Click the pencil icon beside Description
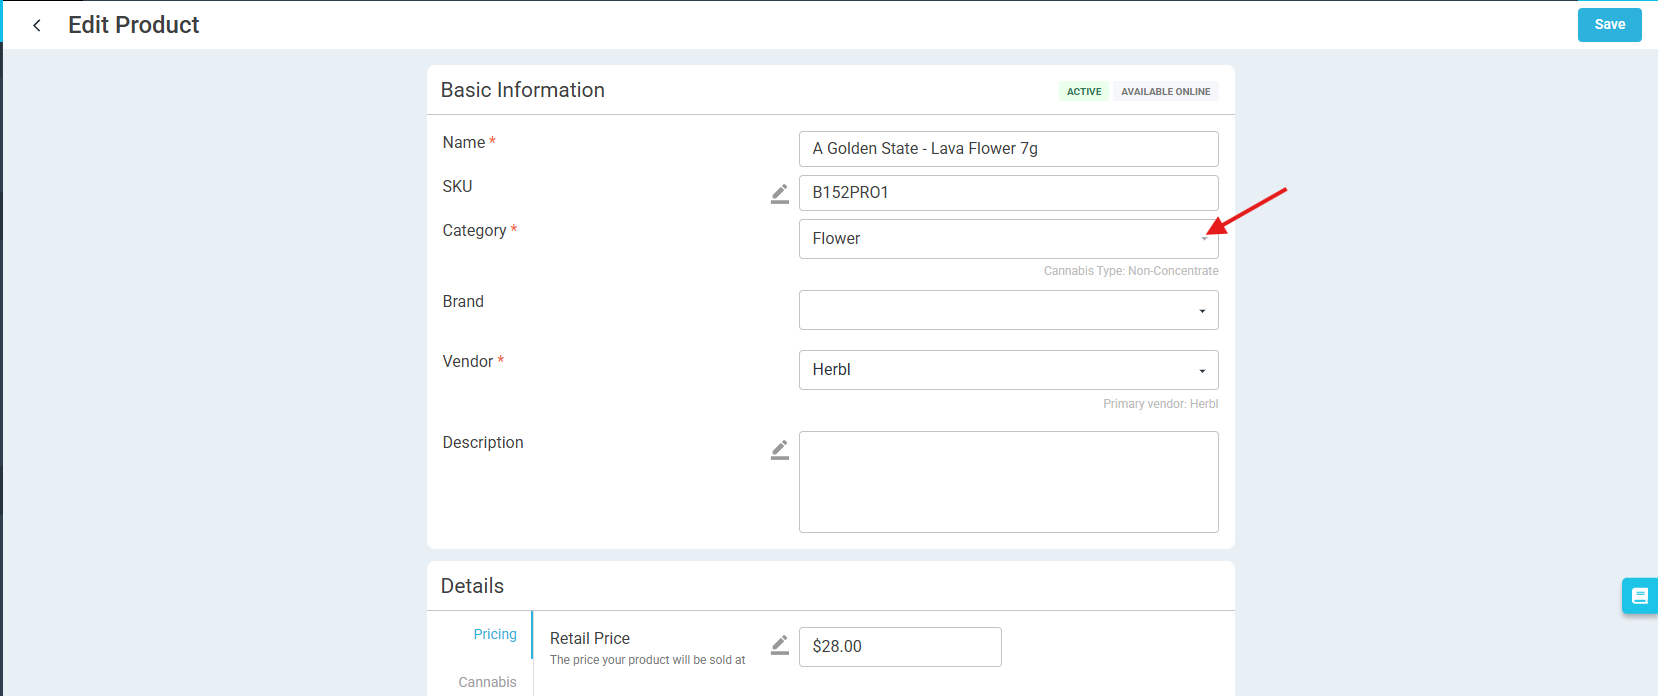The height and width of the screenshot is (696, 1658). click(x=780, y=450)
